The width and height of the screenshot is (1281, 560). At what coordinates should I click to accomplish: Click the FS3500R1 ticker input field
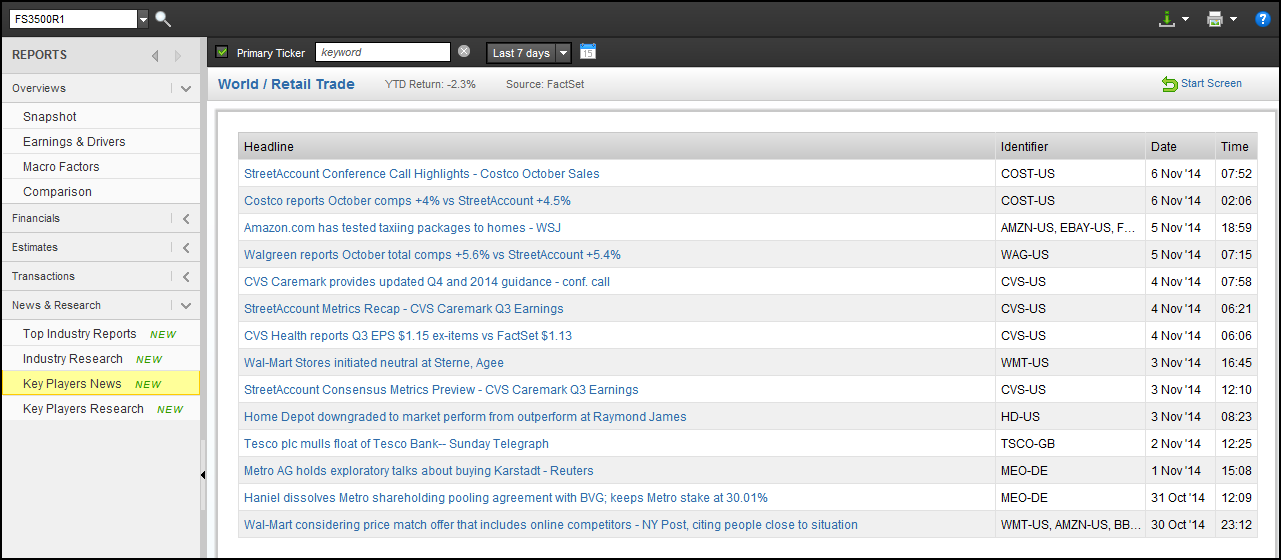point(72,19)
